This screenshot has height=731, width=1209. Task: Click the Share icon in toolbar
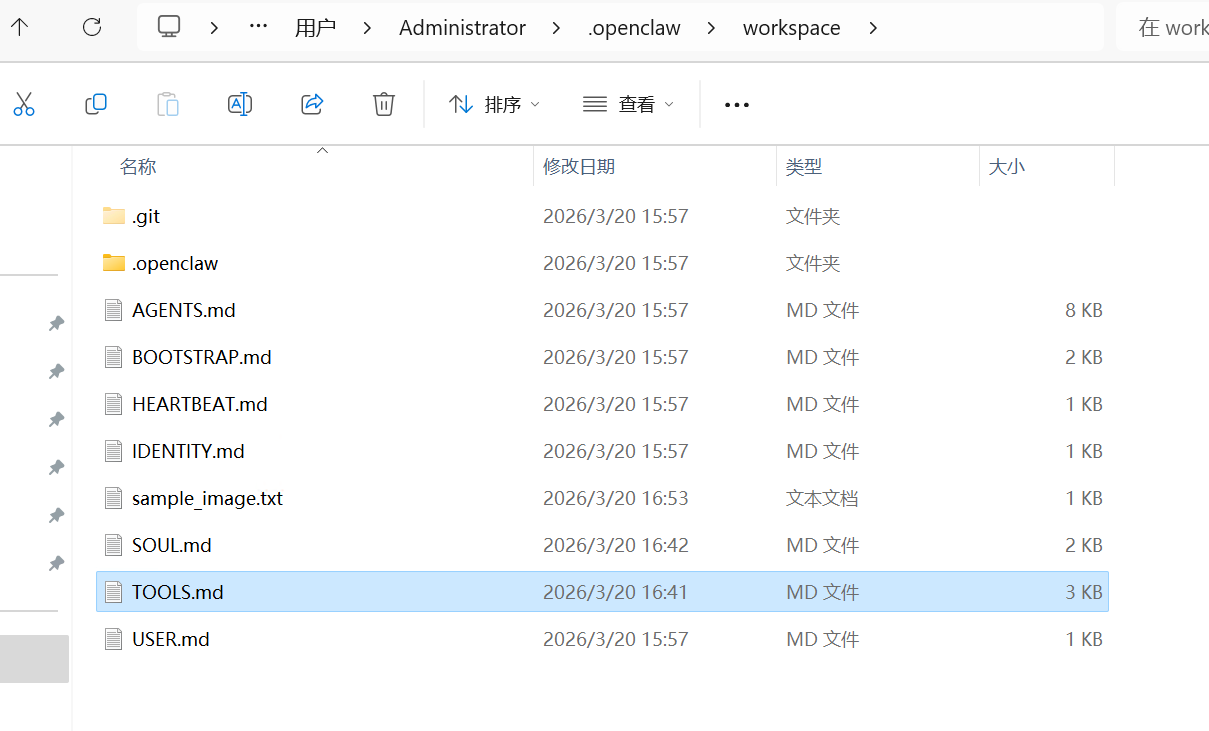pos(312,104)
